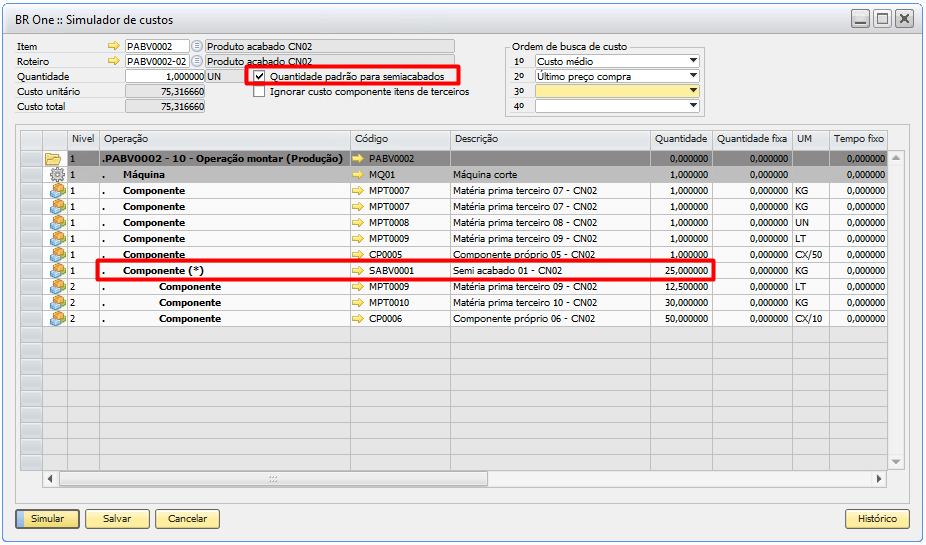Click the link arrow for code CP0006

359,319
